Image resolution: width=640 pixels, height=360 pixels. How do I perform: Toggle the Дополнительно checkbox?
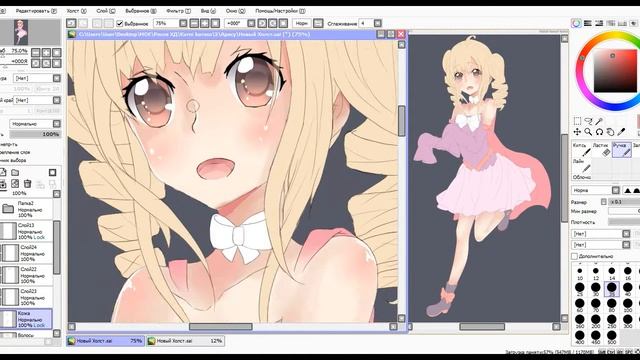point(574,256)
